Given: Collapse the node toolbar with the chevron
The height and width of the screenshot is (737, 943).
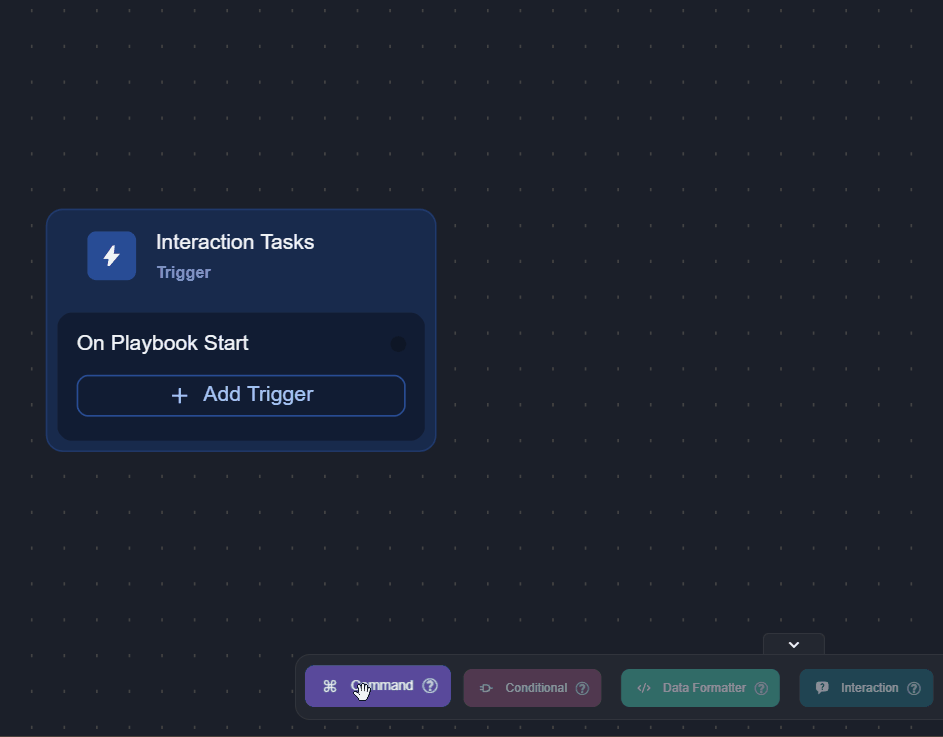Looking at the screenshot, I should tap(793, 644).
